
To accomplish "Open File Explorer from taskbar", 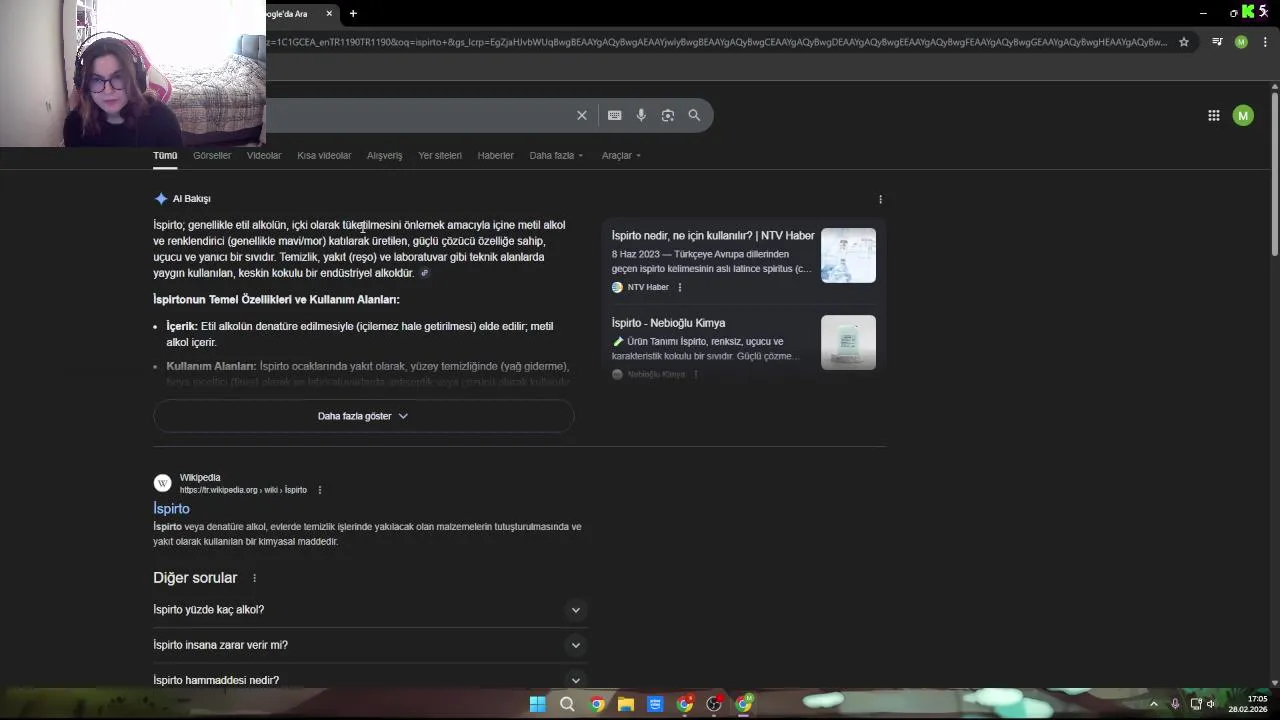I will coord(626,704).
